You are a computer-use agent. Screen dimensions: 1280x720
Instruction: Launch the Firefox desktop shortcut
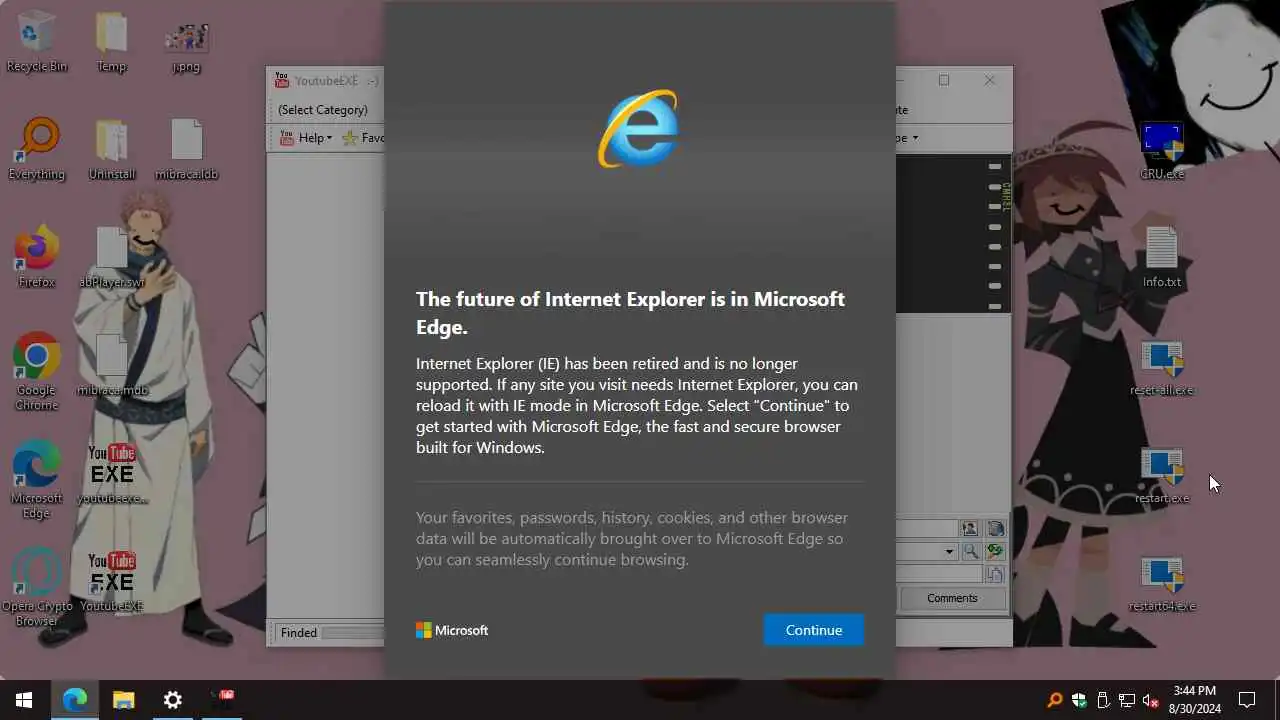[37, 258]
